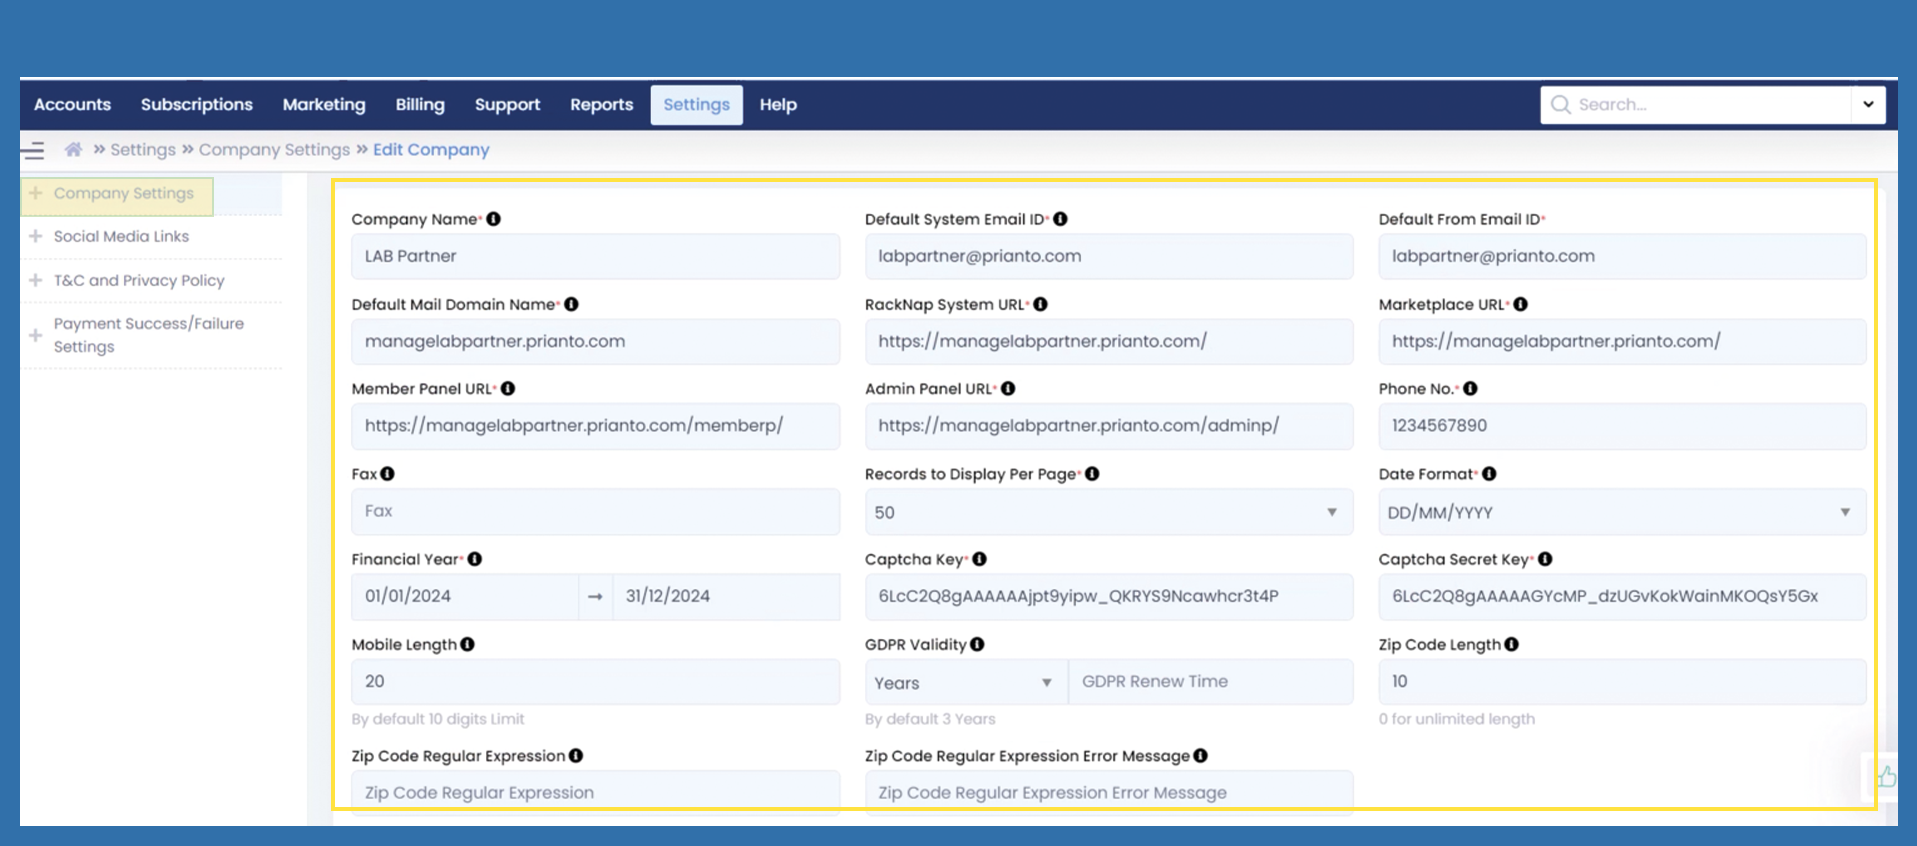Click the home icon in breadcrumb

click(x=73, y=150)
